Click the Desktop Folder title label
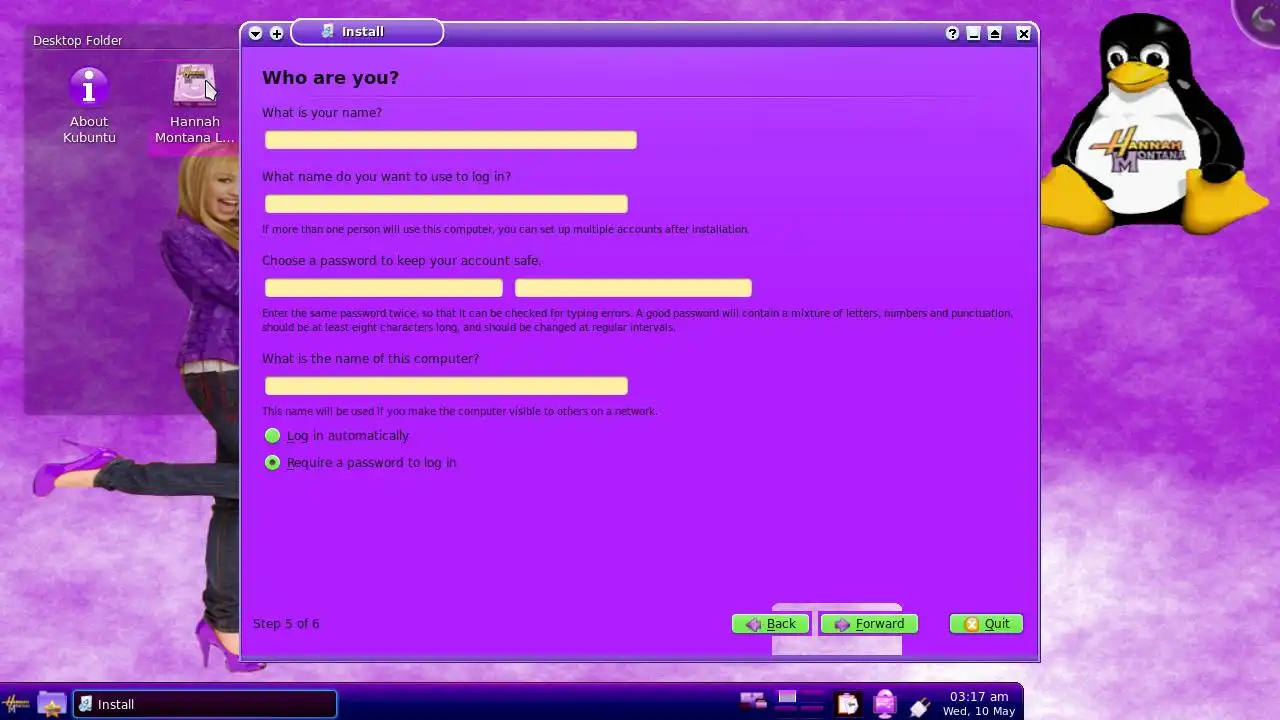 (x=78, y=41)
